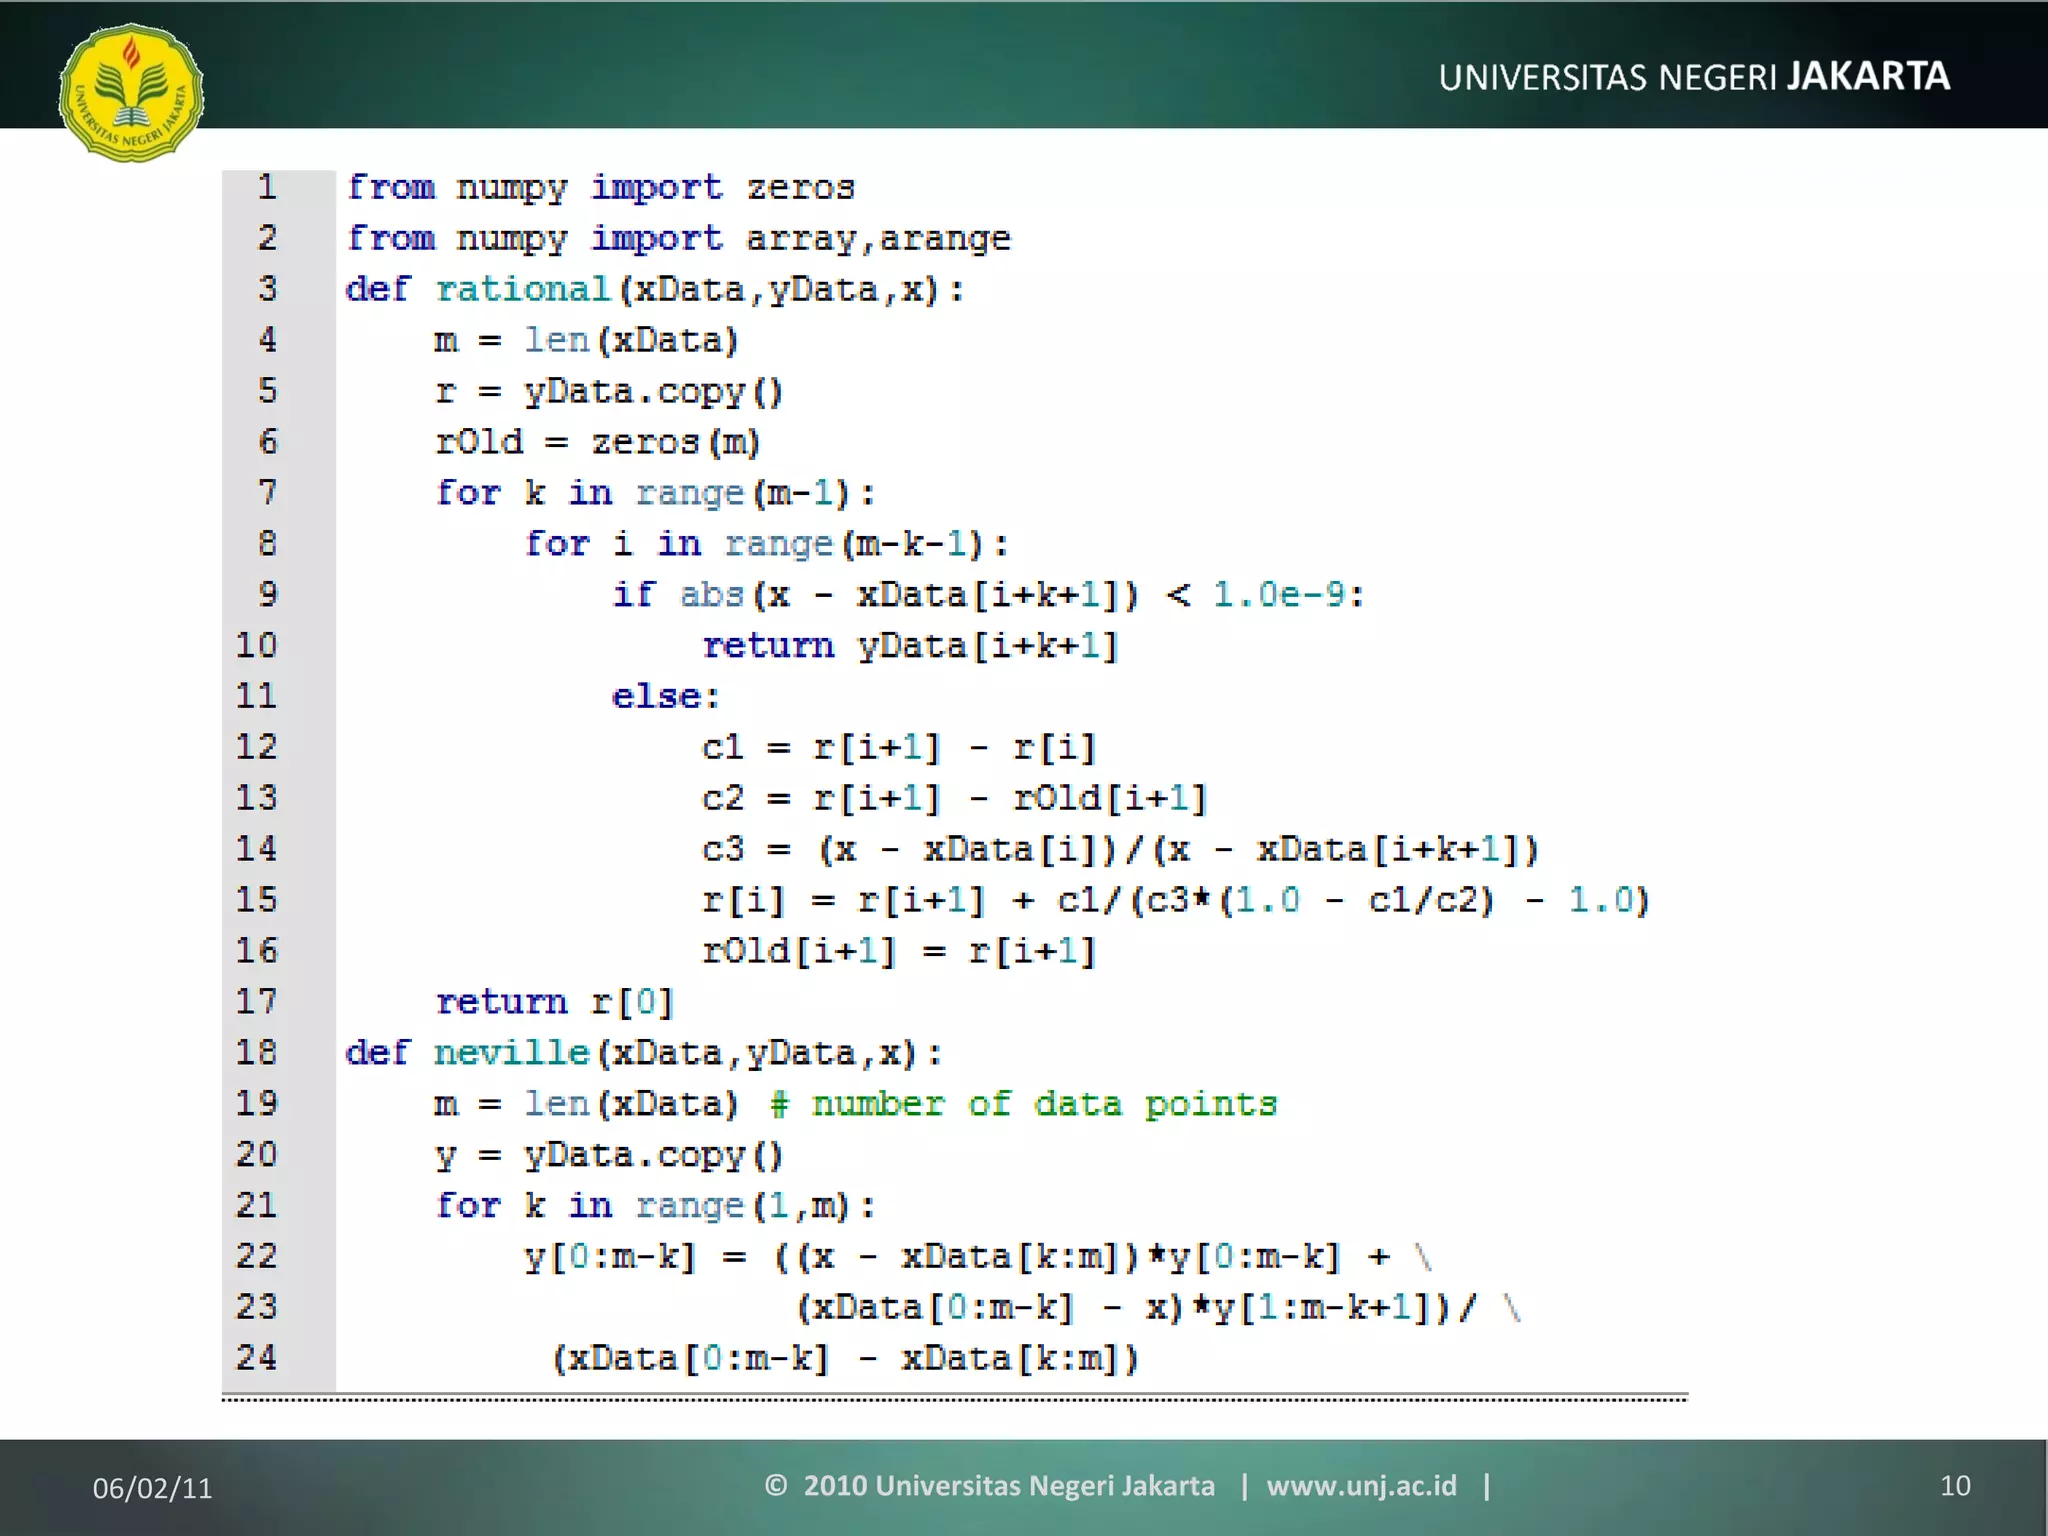Image resolution: width=2048 pixels, height=1536 pixels.
Task: Click the slide number 10 in footer
Action: click(1954, 1486)
